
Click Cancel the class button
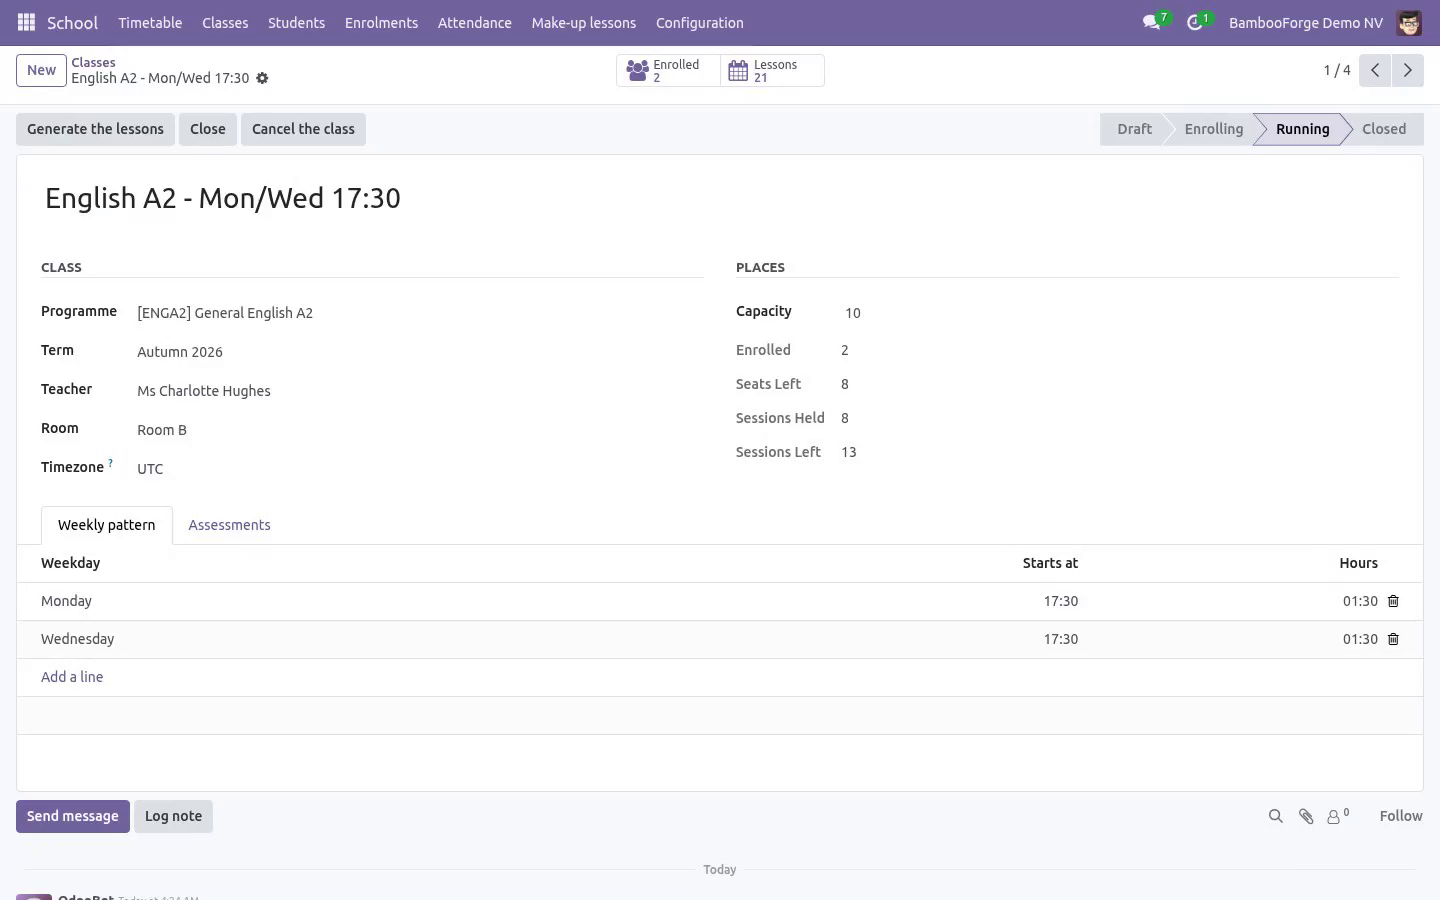point(303,129)
